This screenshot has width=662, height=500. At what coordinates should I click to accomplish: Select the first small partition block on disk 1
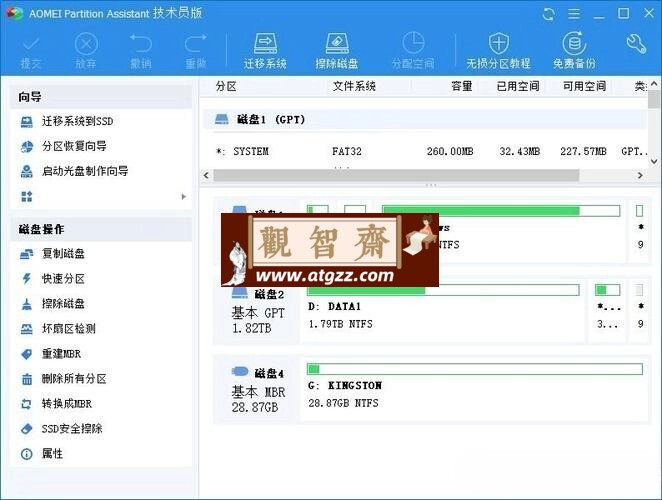click(317, 210)
